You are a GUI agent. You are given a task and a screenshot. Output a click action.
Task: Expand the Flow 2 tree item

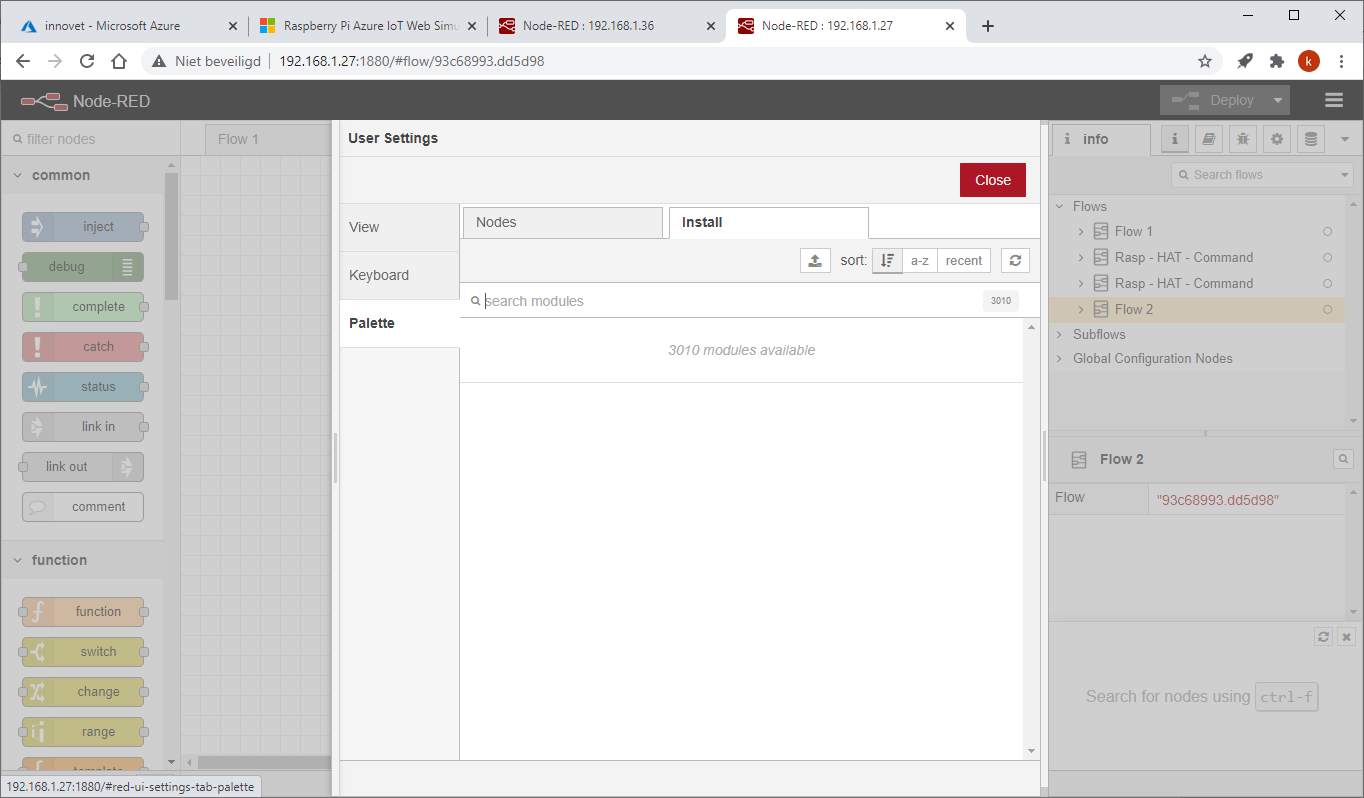(1081, 309)
